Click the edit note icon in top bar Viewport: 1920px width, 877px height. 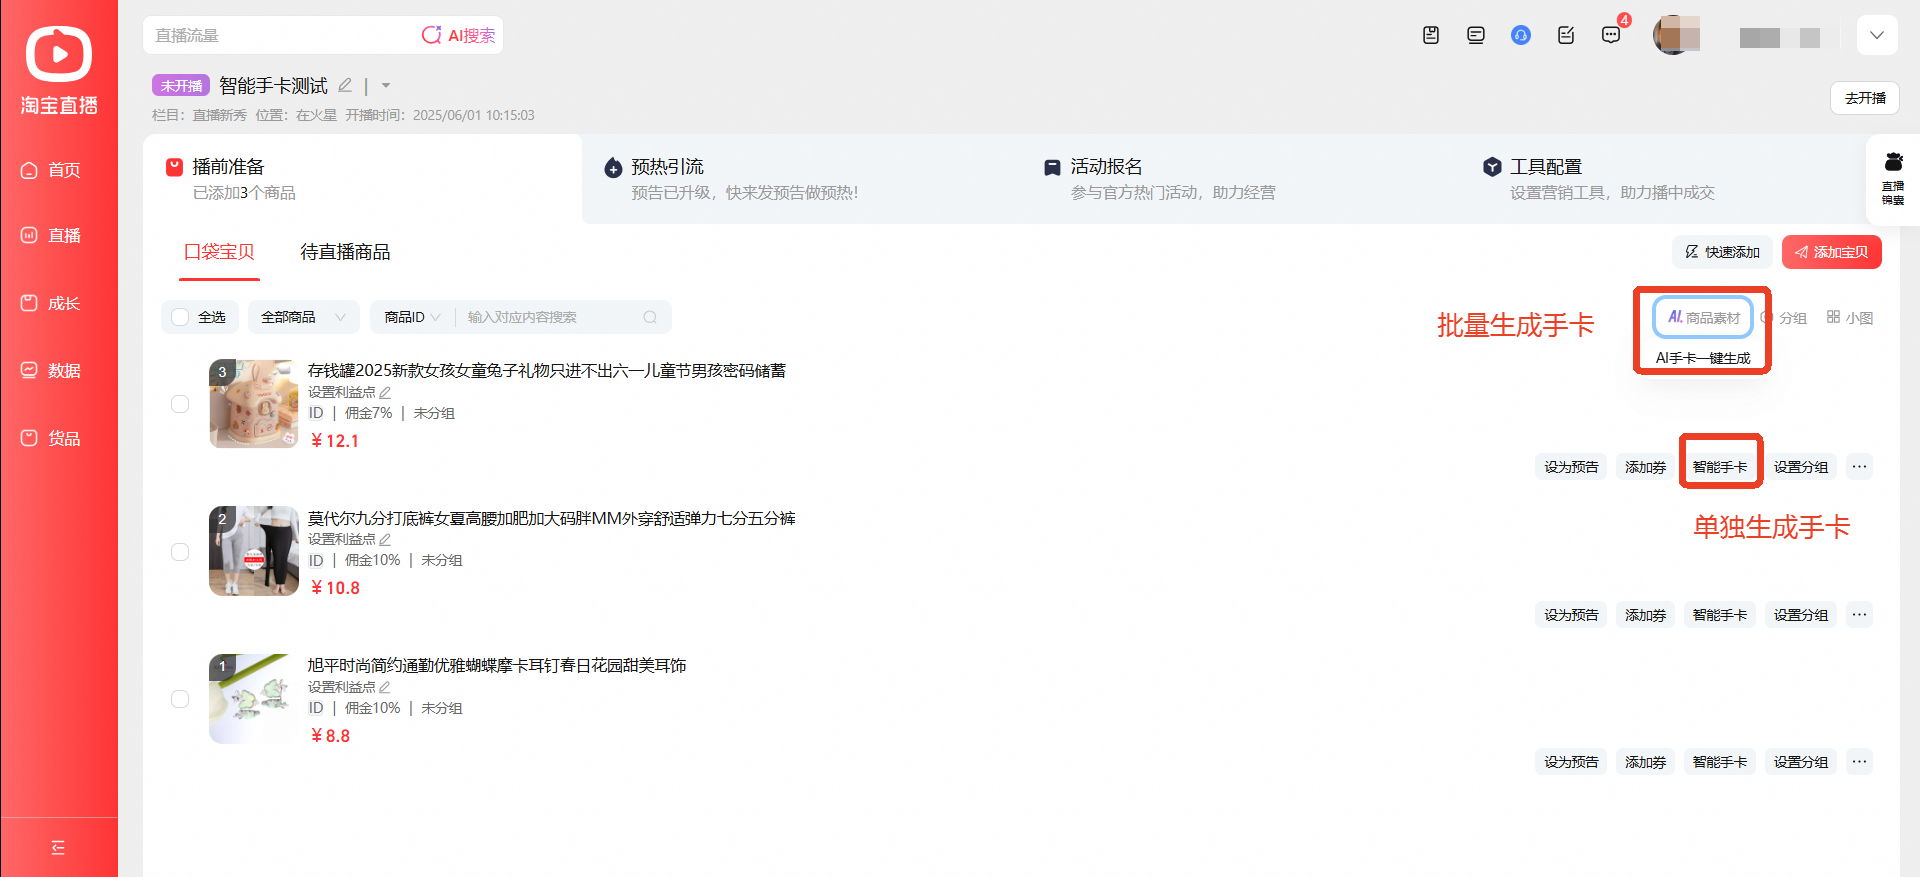pyautogui.click(x=1566, y=35)
